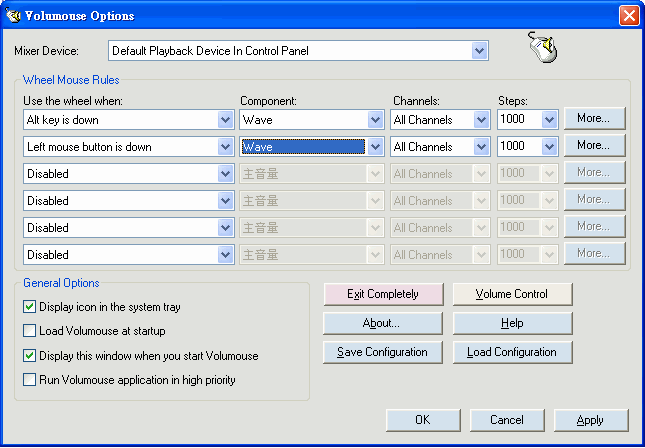The height and width of the screenshot is (448, 645).
Task: Enable Run Volumouse in high priority
Action: point(29,379)
